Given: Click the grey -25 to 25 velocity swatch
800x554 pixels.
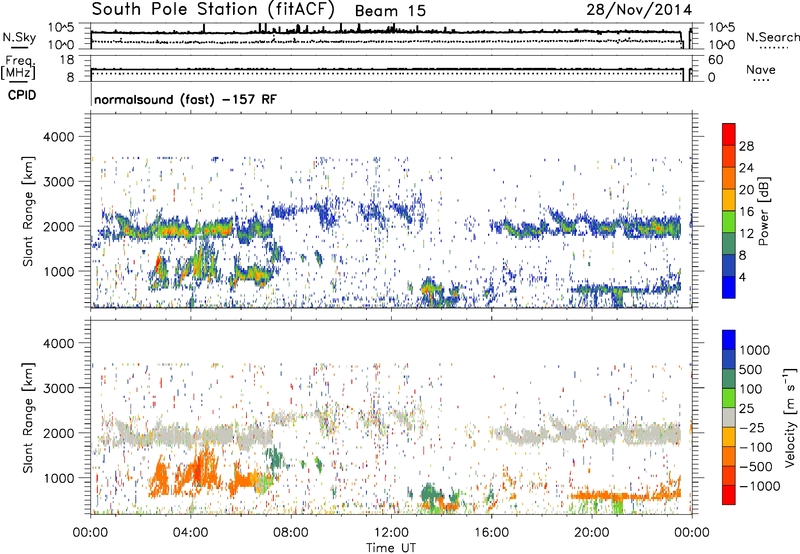Looking at the screenshot, I should click(729, 417).
